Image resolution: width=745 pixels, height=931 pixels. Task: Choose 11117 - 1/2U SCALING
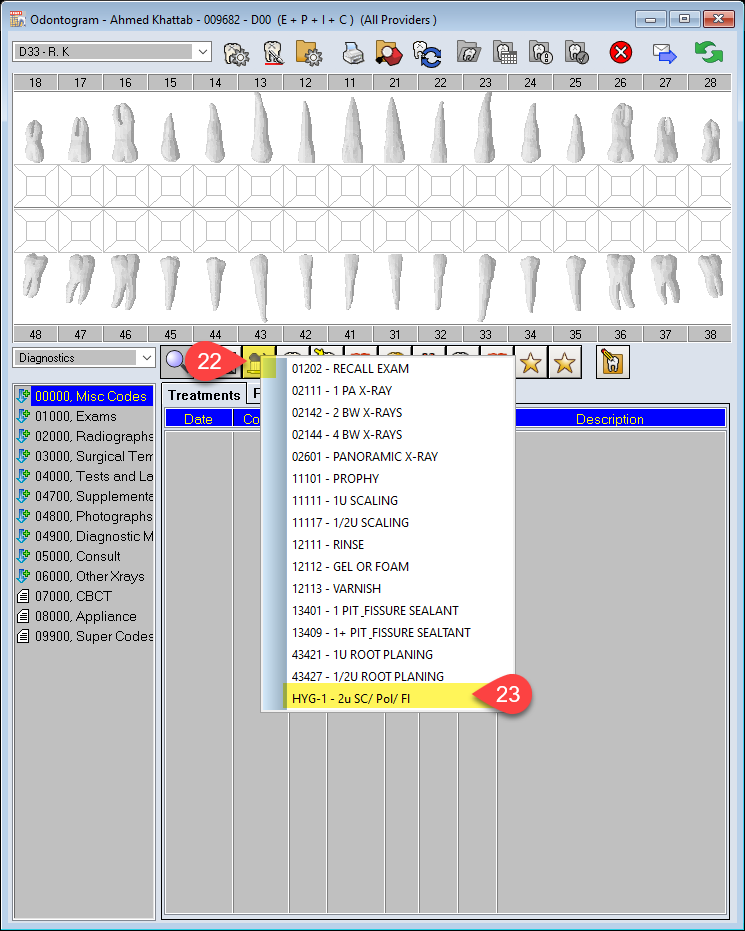click(x=387, y=522)
